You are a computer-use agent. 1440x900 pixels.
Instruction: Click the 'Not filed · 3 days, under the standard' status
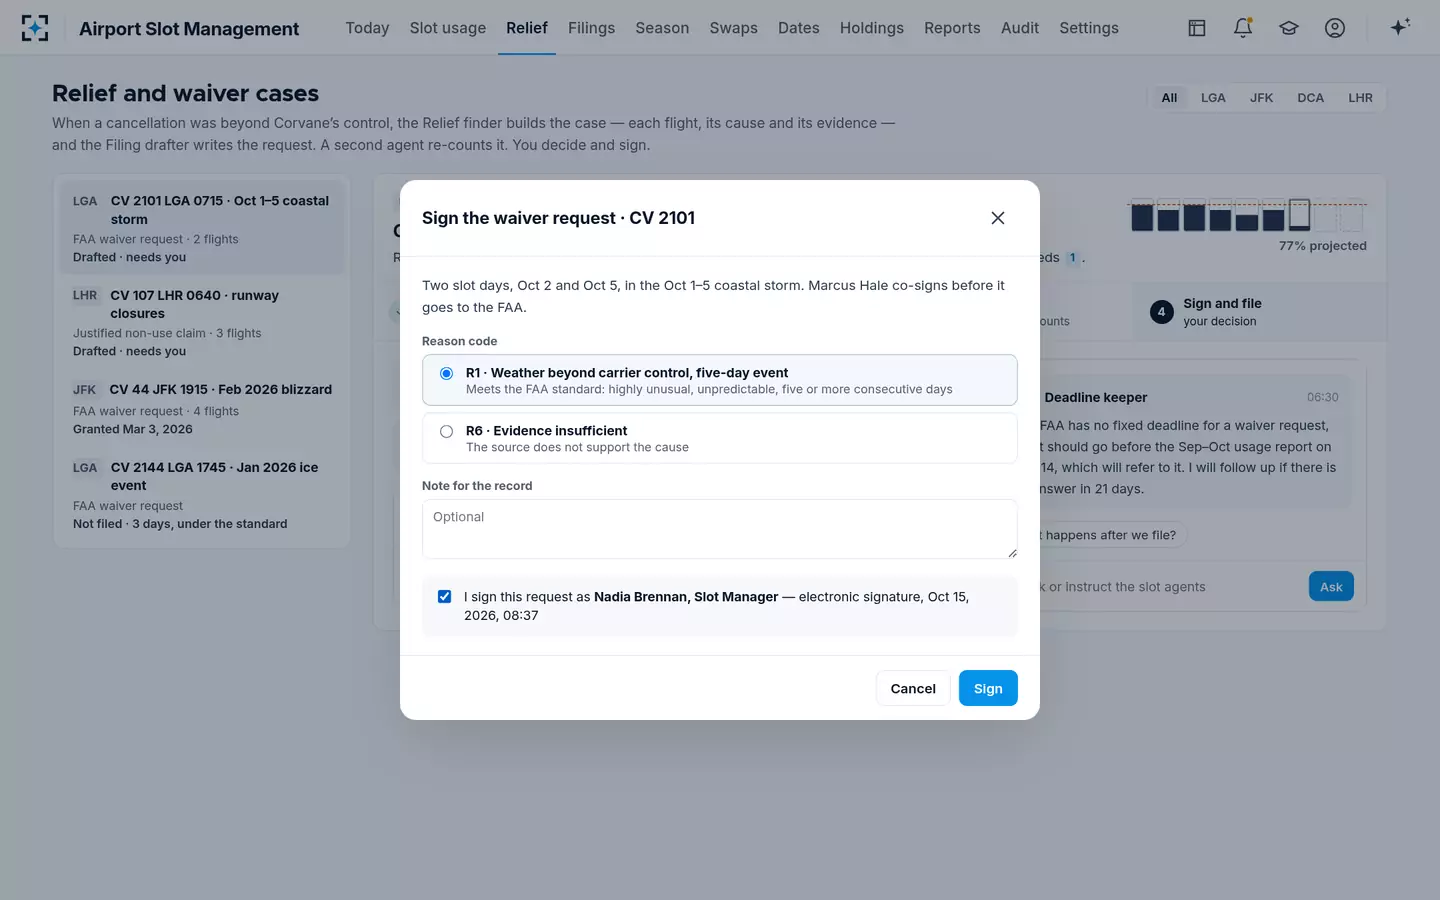pos(180,524)
